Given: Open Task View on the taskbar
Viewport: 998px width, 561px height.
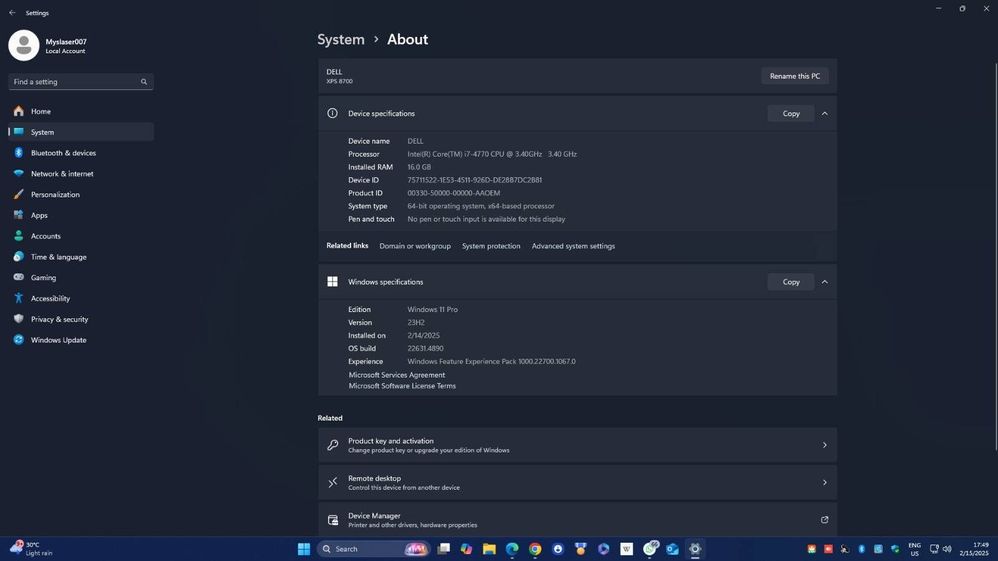Looking at the screenshot, I should coord(444,549).
